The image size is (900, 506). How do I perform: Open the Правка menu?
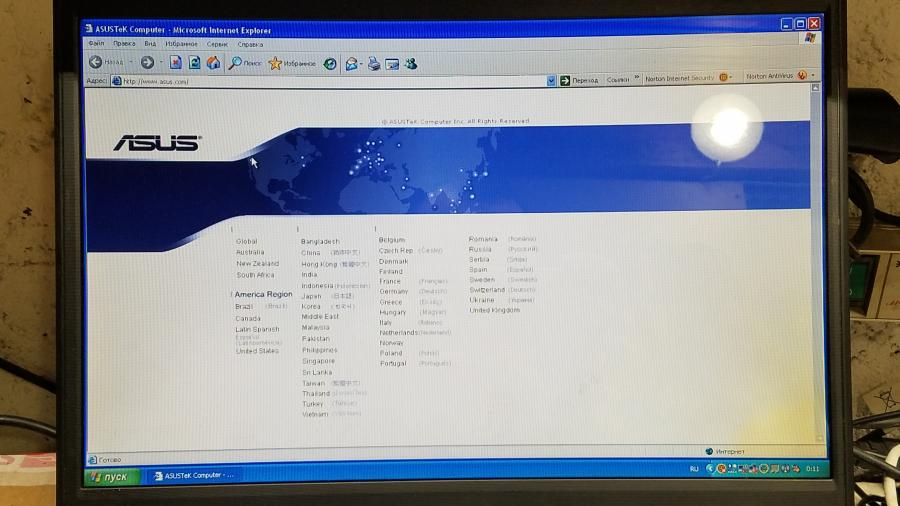[x=124, y=44]
